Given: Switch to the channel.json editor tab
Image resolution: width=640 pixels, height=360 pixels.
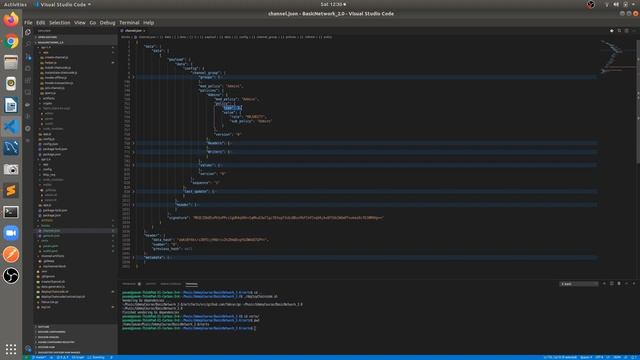Looking at the screenshot, I should pyautogui.click(x=133, y=31).
